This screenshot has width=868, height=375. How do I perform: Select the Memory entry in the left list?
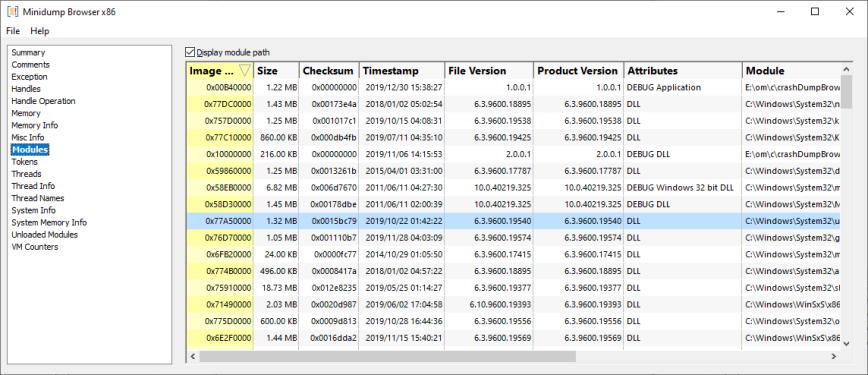tap(26, 113)
